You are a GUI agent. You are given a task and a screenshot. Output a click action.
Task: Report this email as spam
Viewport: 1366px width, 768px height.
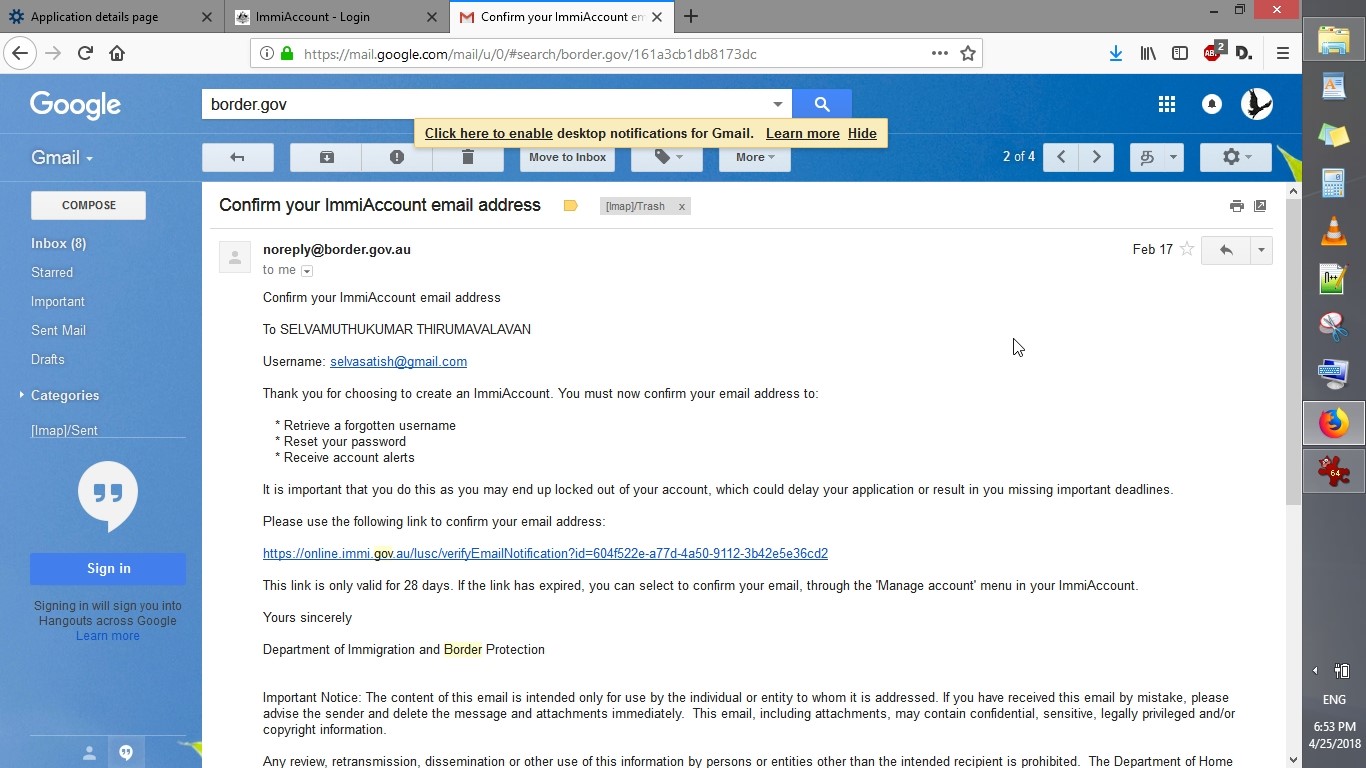(397, 157)
